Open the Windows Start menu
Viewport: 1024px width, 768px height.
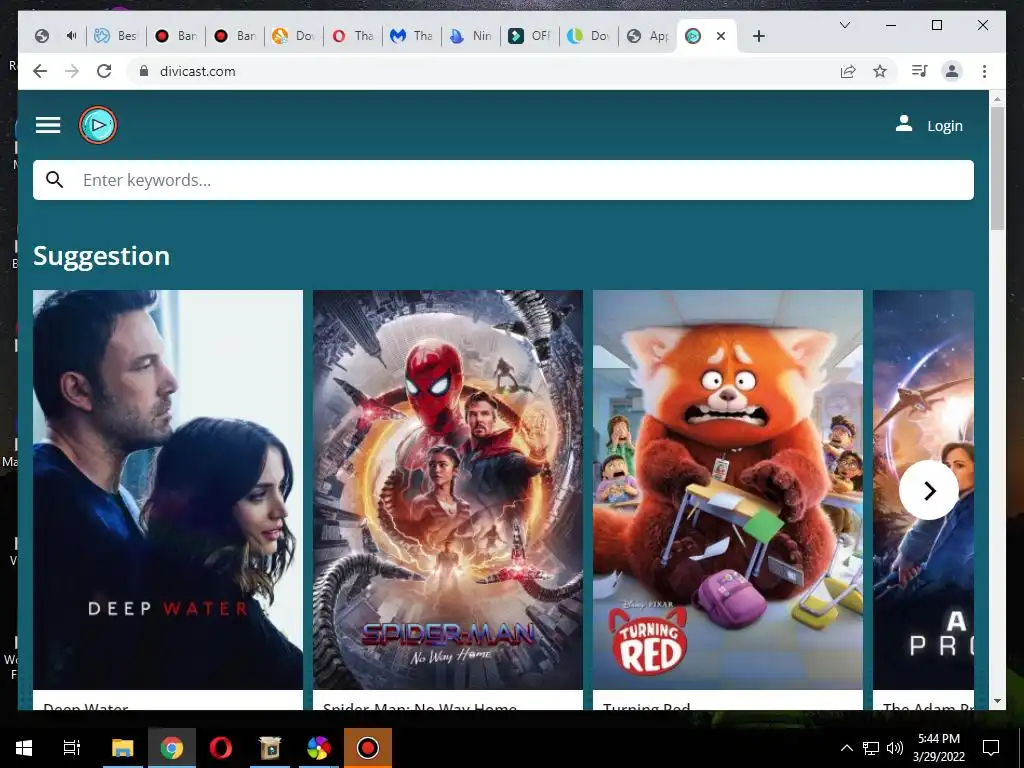[24, 748]
